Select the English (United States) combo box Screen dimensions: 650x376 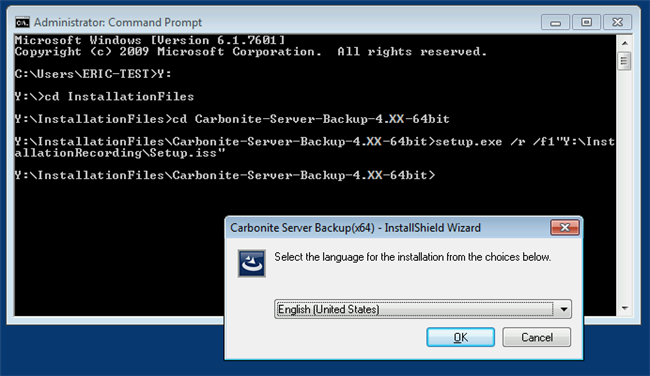pos(422,309)
